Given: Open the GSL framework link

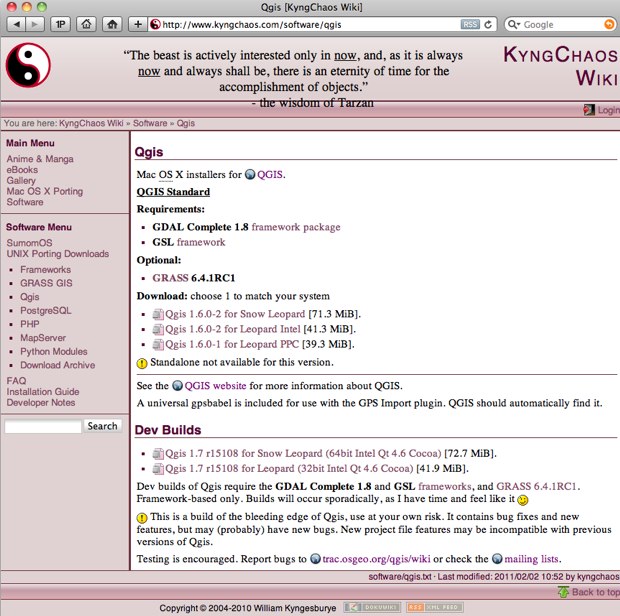Looking at the screenshot, I should (201, 242).
